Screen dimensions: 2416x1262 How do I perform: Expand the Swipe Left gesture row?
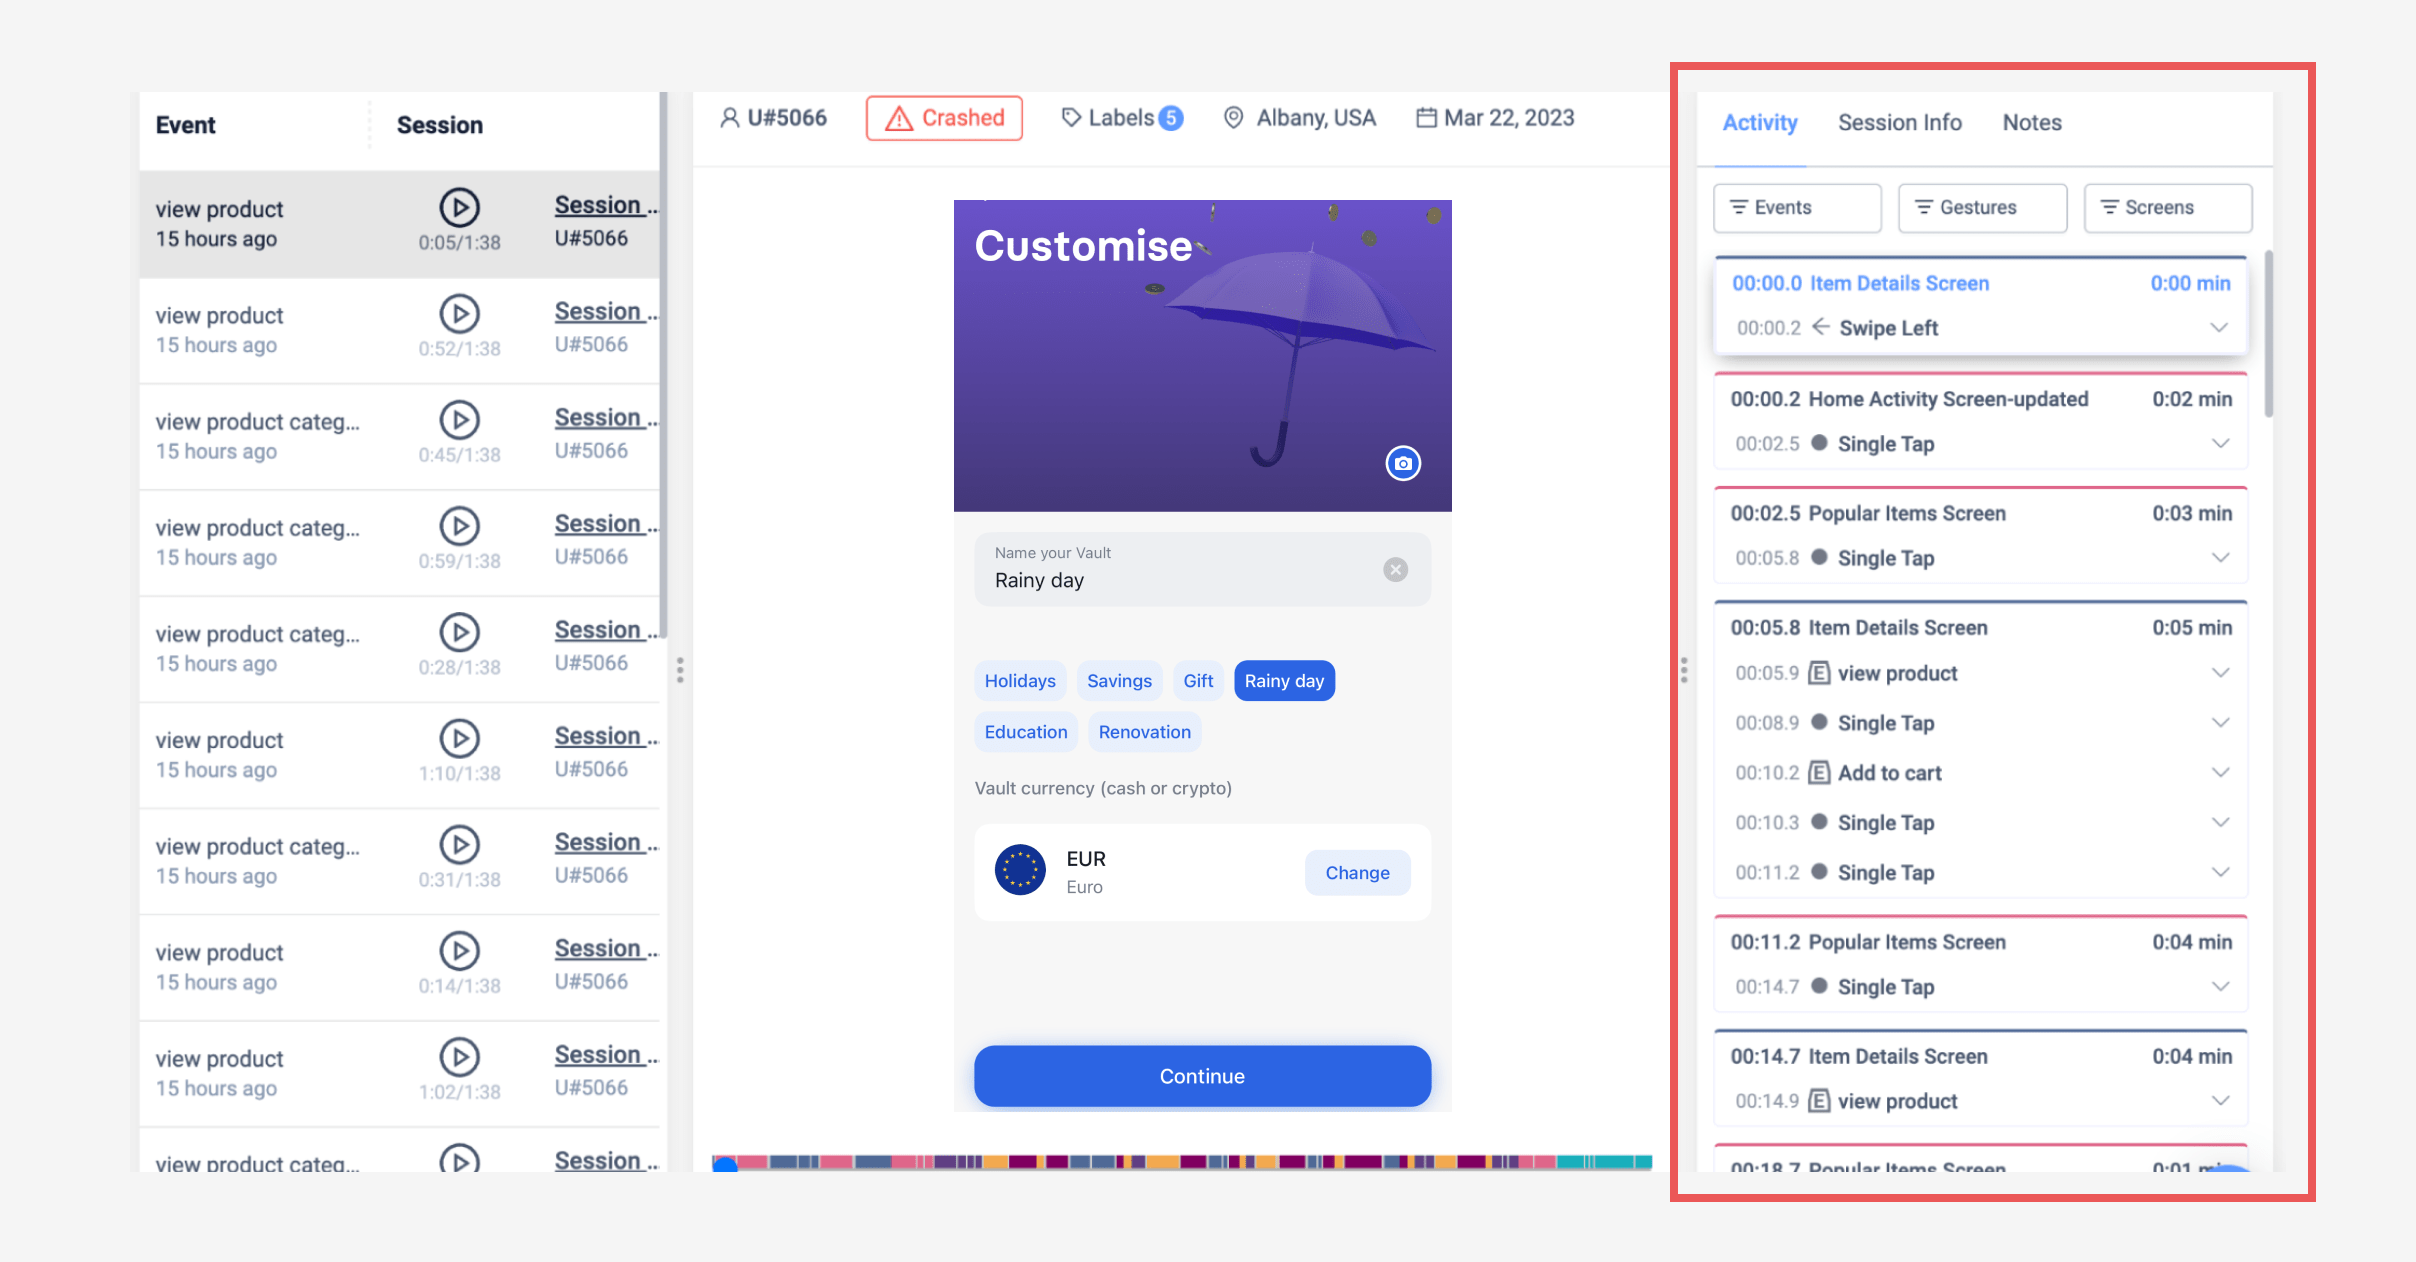2218,328
